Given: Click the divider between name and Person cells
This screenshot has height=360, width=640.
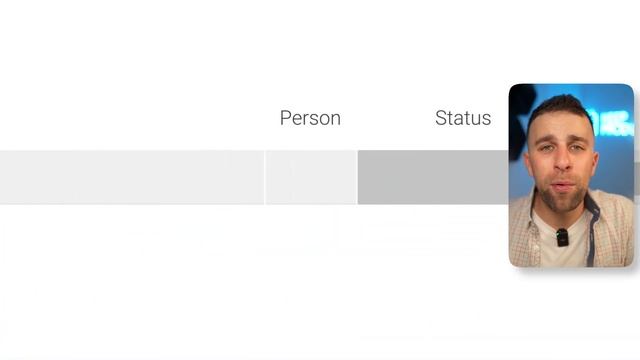Looking at the screenshot, I should [265, 177].
